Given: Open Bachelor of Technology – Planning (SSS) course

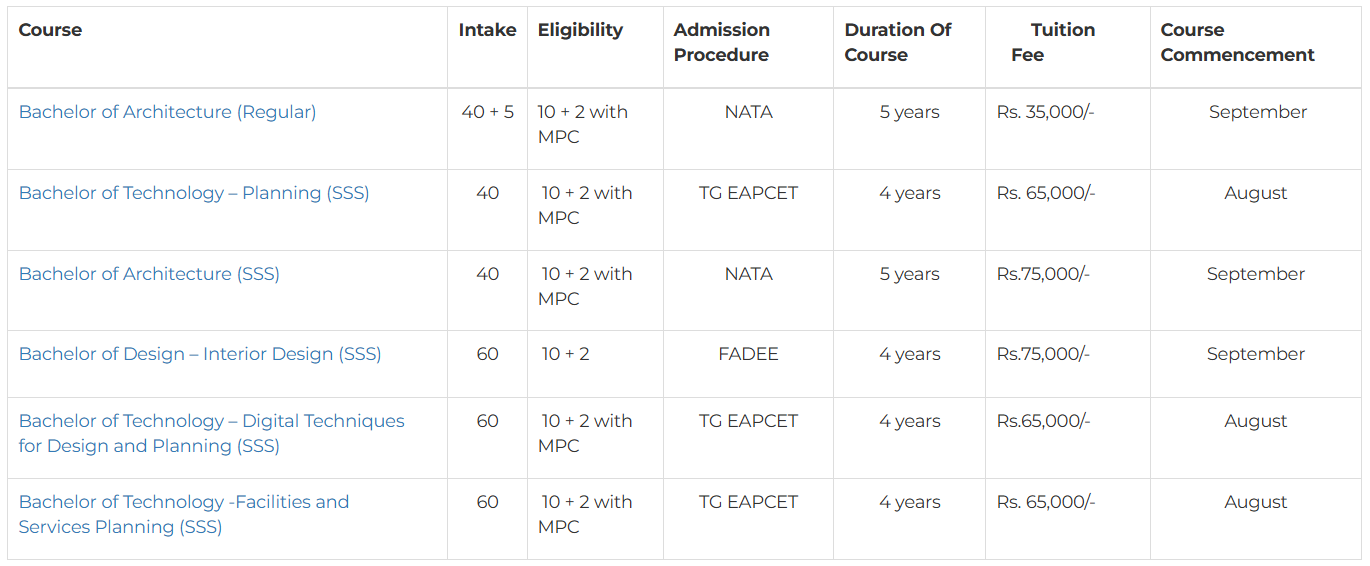Looking at the screenshot, I should click(194, 193).
